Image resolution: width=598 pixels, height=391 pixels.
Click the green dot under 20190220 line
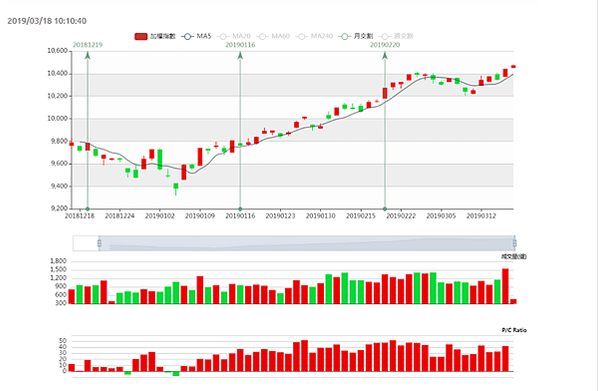pos(385,209)
